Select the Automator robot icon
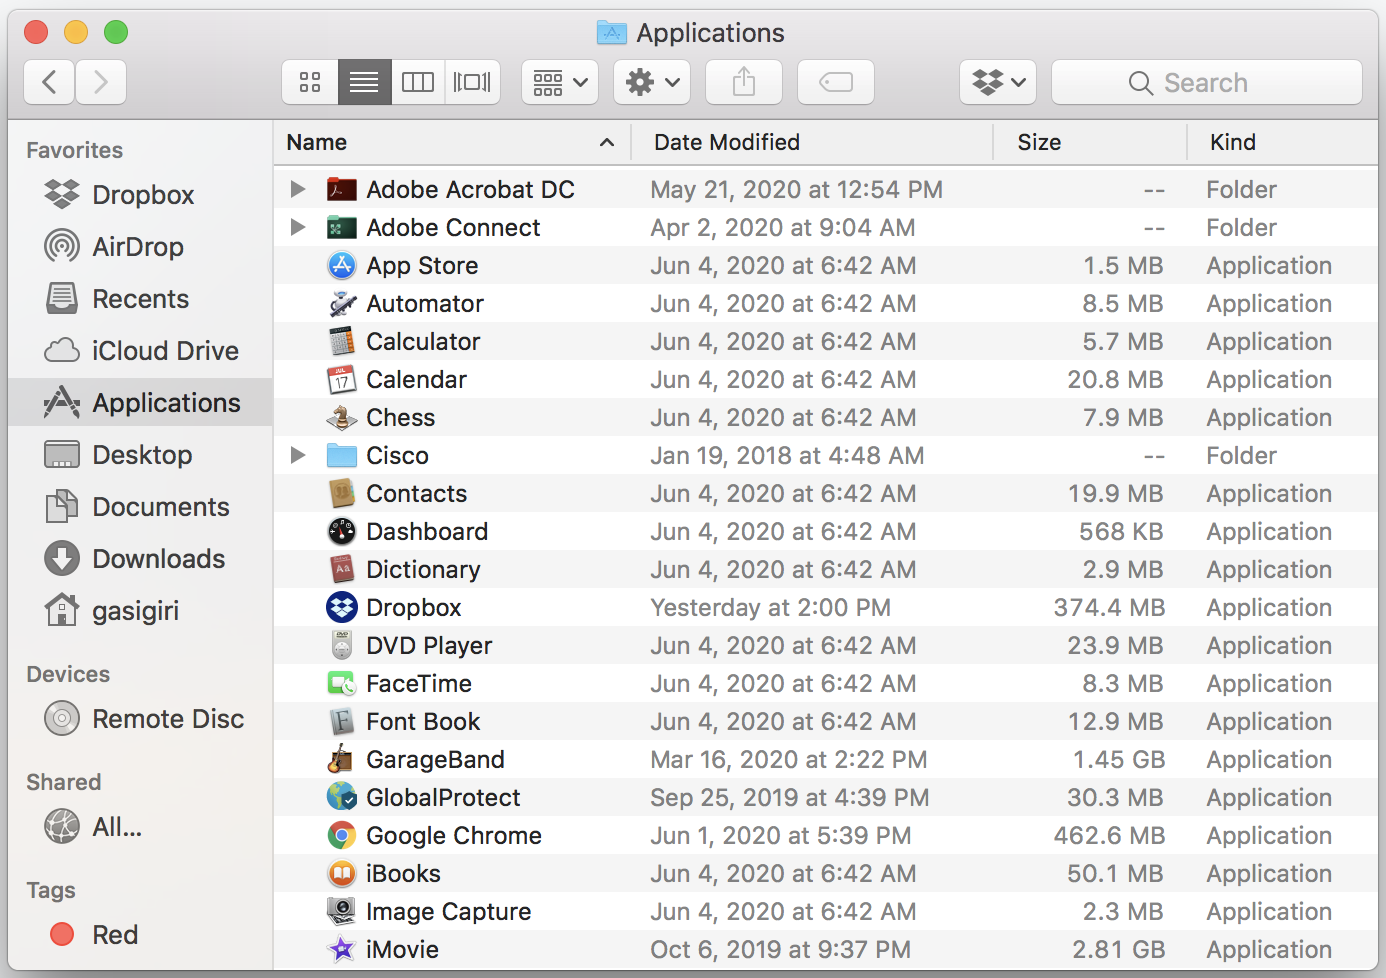This screenshot has height=978, width=1386. [342, 303]
